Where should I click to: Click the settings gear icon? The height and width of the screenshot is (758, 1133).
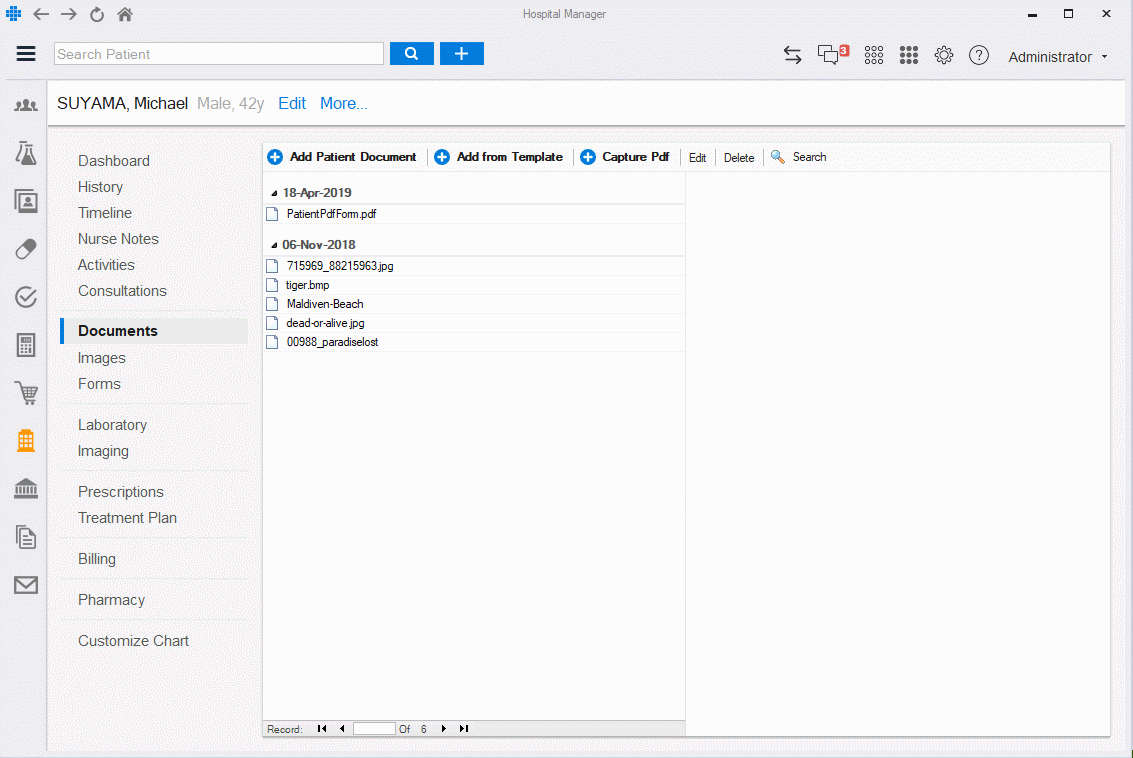pyautogui.click(x=943, y=56)
